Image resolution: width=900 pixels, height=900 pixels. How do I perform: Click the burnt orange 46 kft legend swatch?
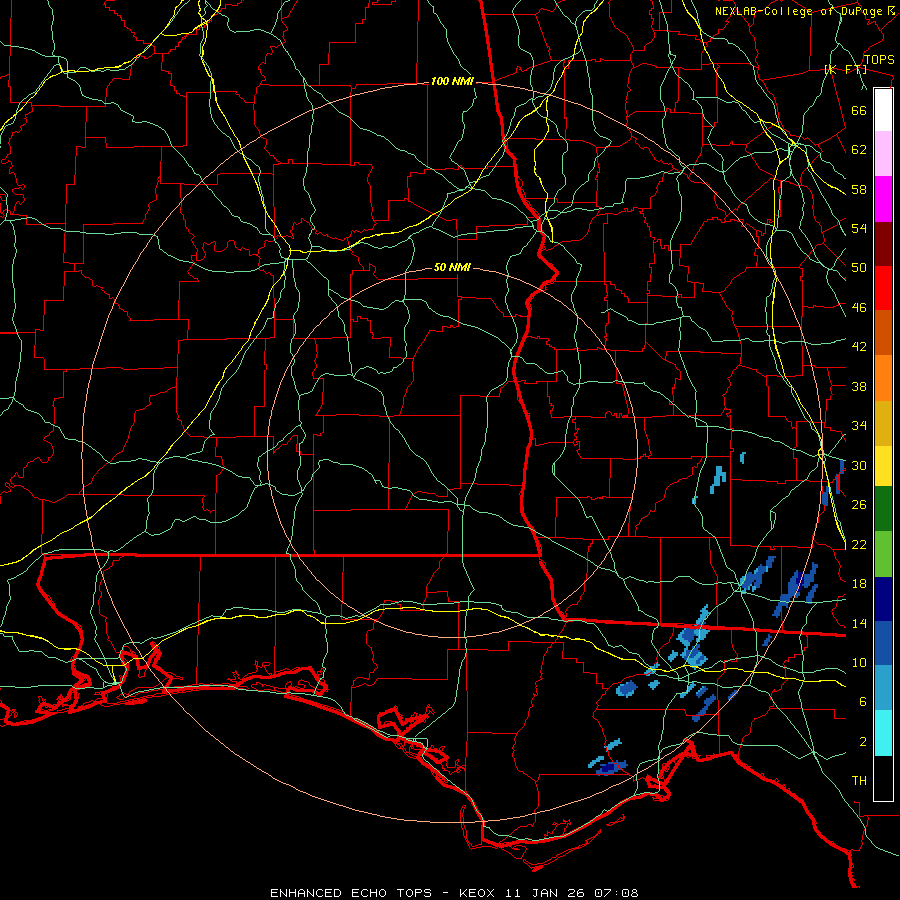[883, 333]
